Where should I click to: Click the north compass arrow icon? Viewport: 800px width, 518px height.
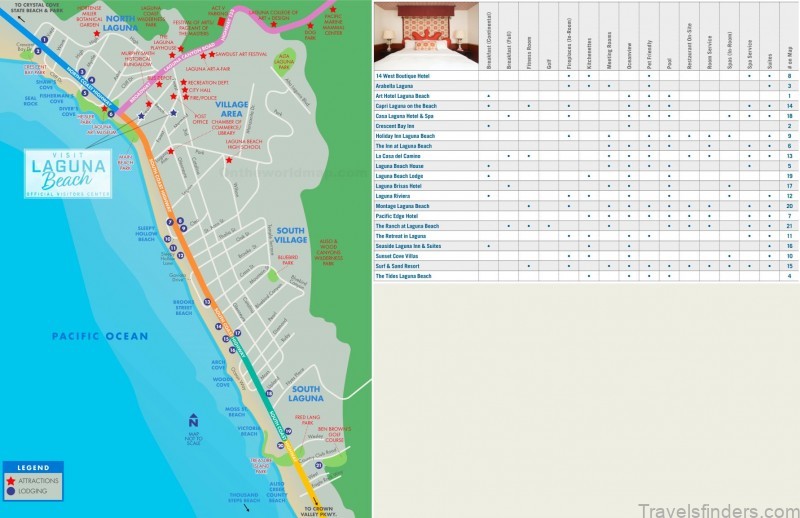click(193, 420)
